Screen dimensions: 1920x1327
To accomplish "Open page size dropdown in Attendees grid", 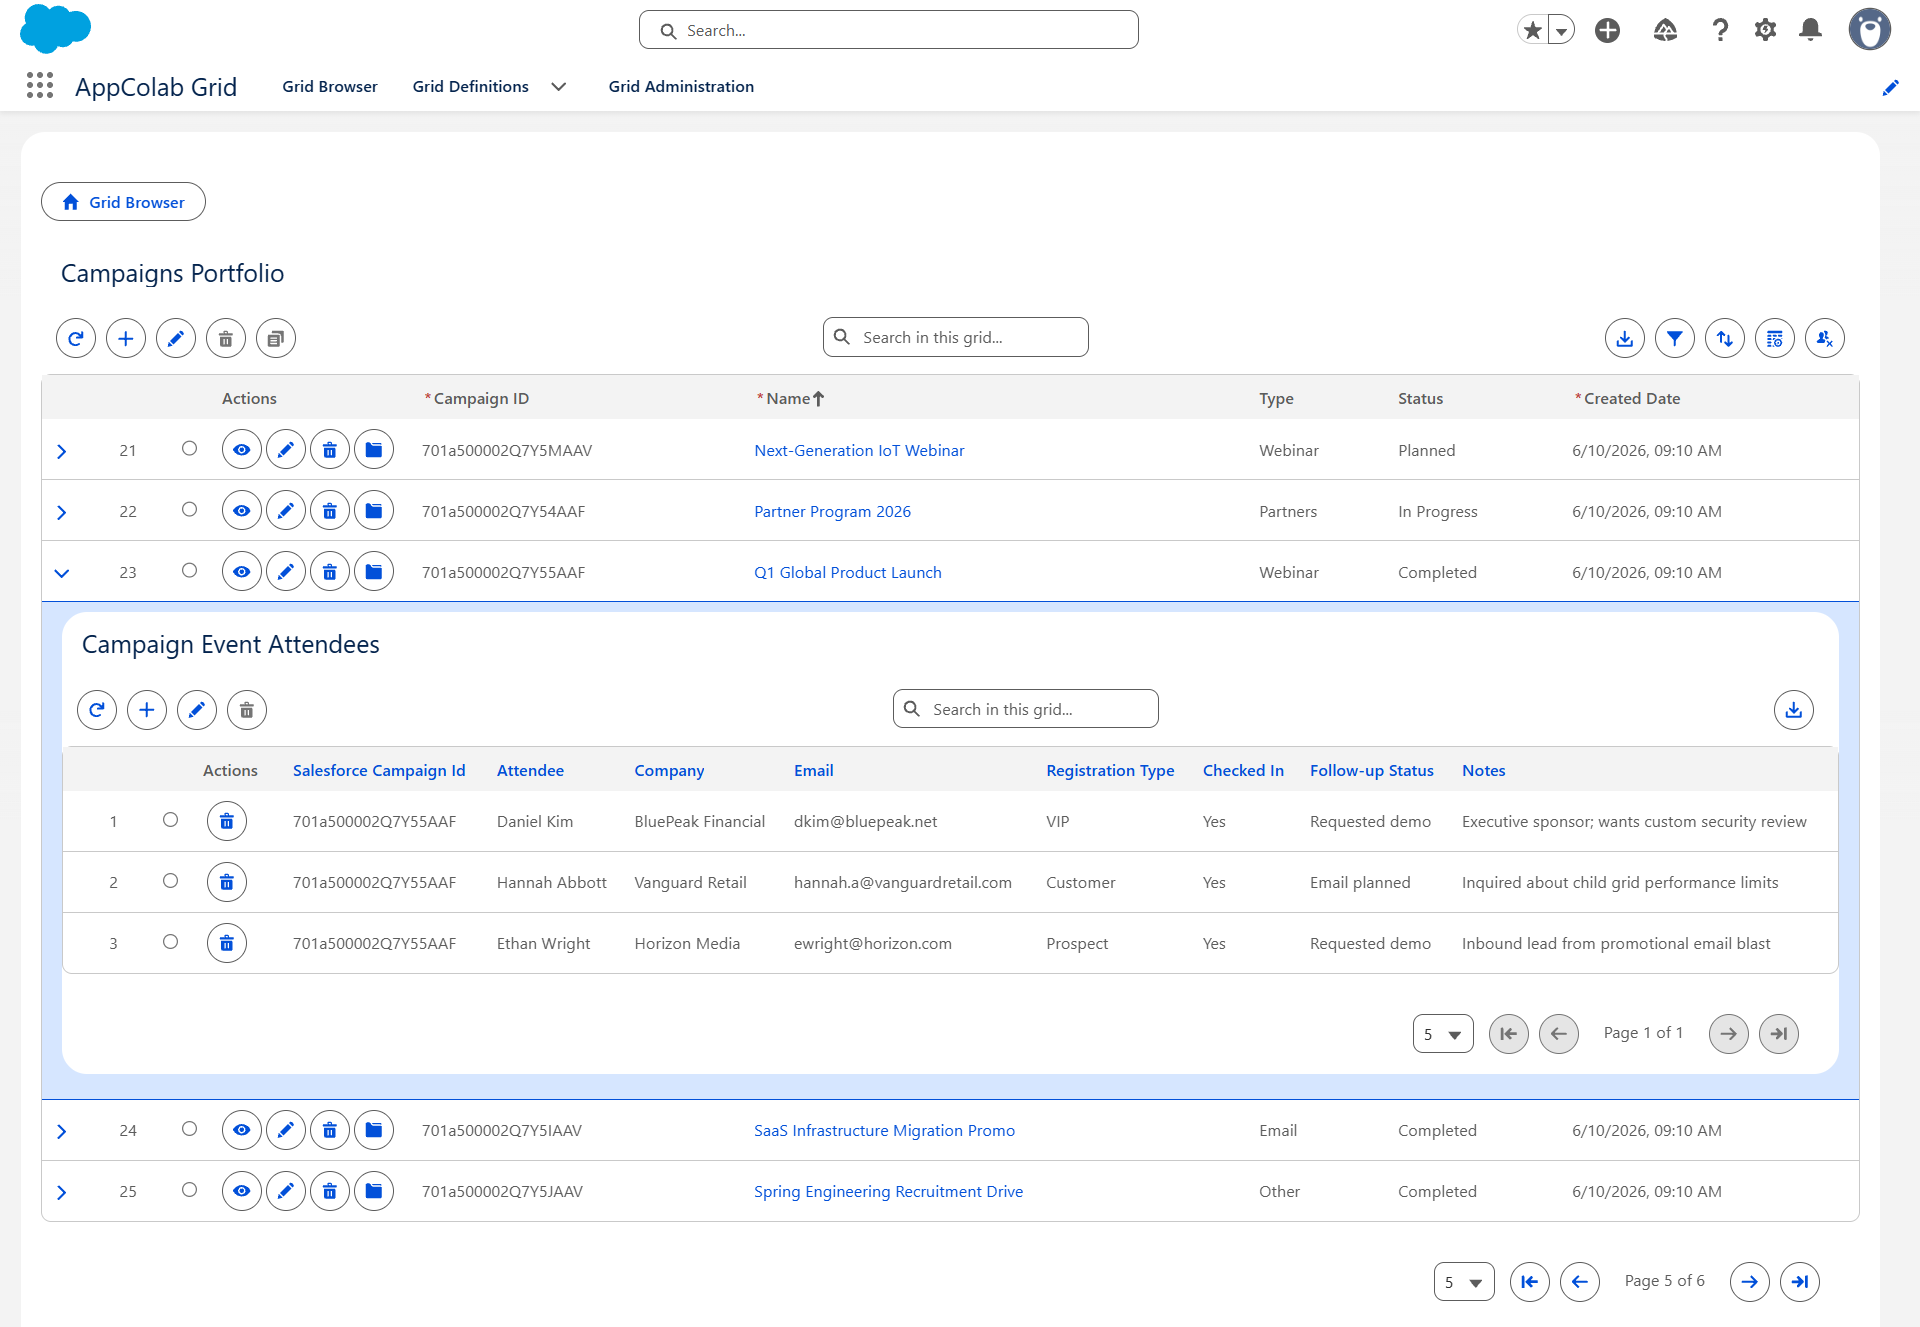I will click(1443, 1034).
